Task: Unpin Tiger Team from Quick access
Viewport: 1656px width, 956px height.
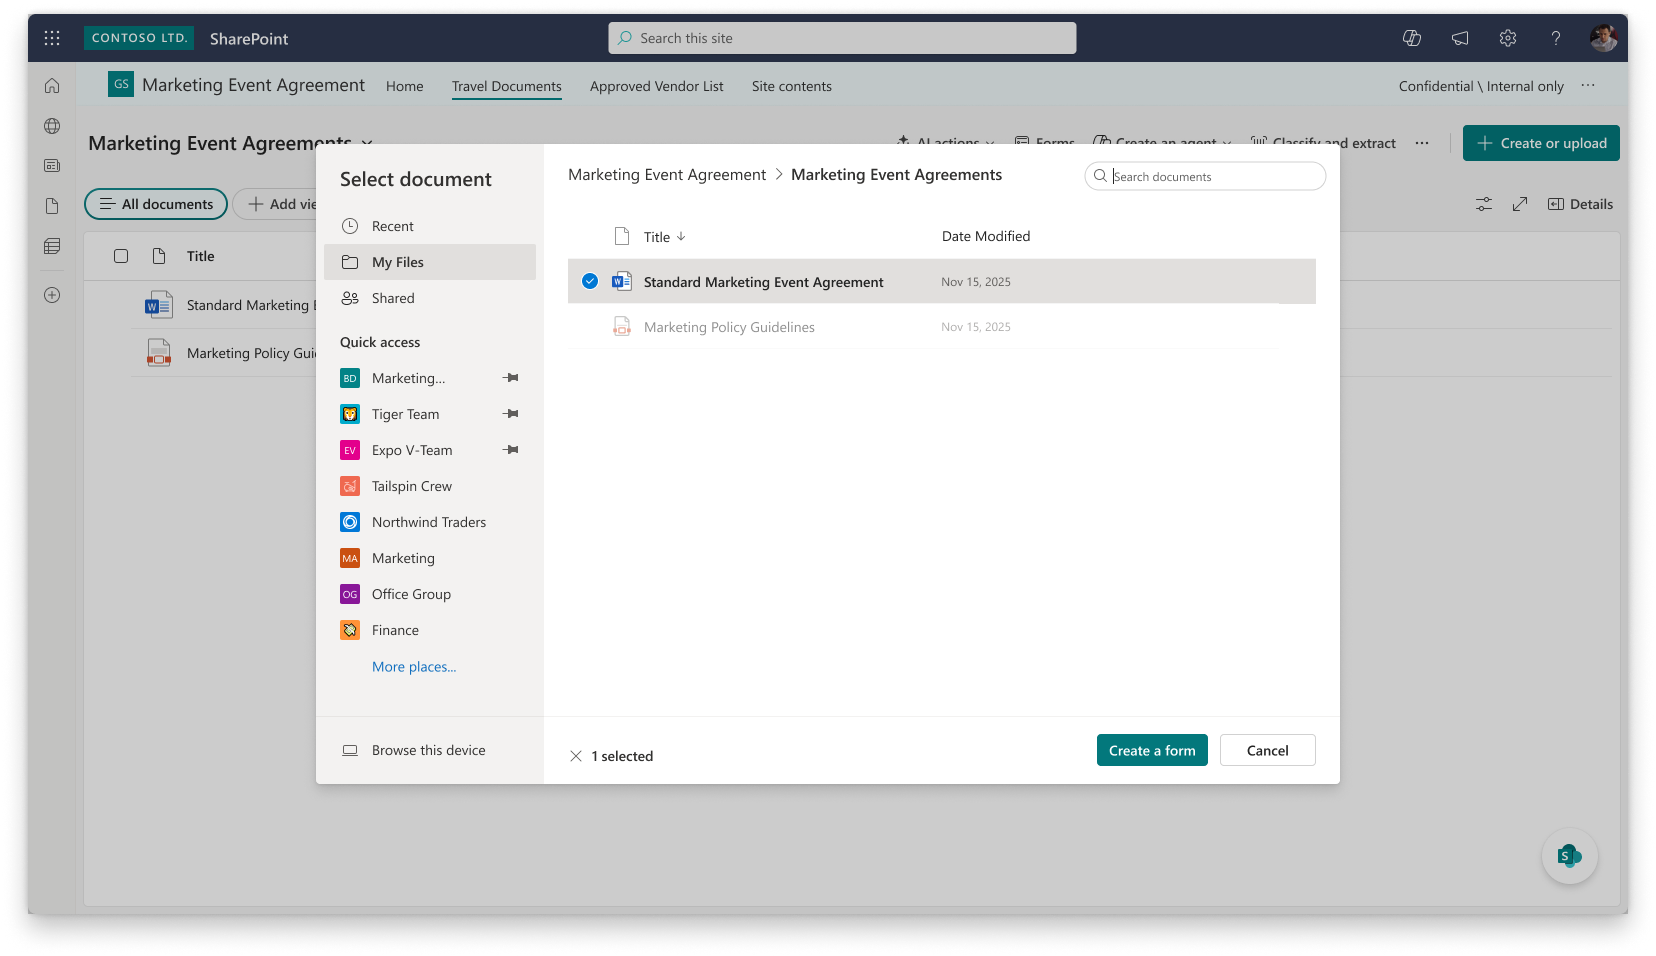Action: pos(511,414)
